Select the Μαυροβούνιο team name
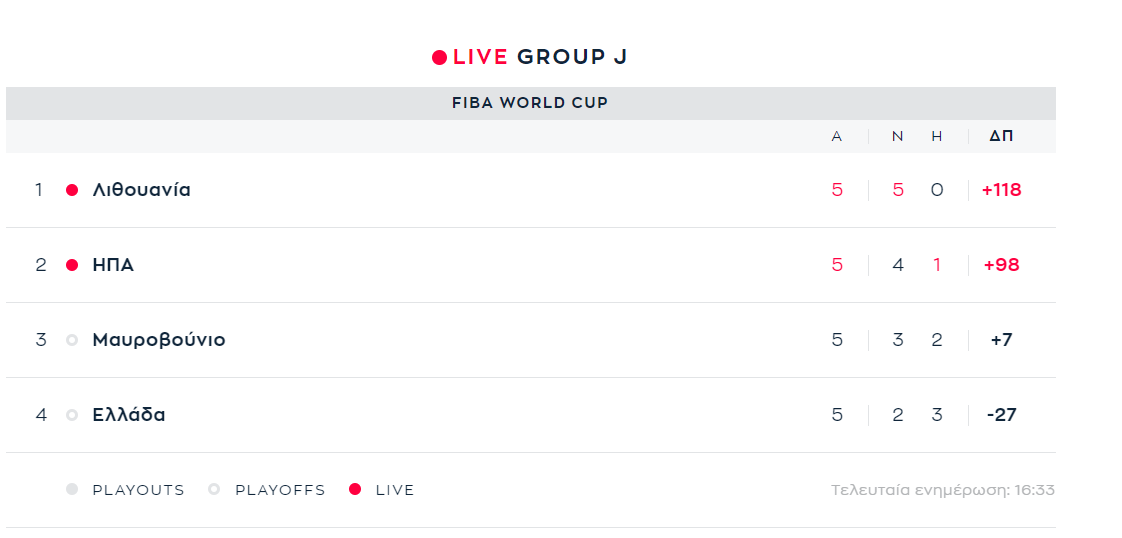Screen dimensions: 1122x538 click(159, 340)
